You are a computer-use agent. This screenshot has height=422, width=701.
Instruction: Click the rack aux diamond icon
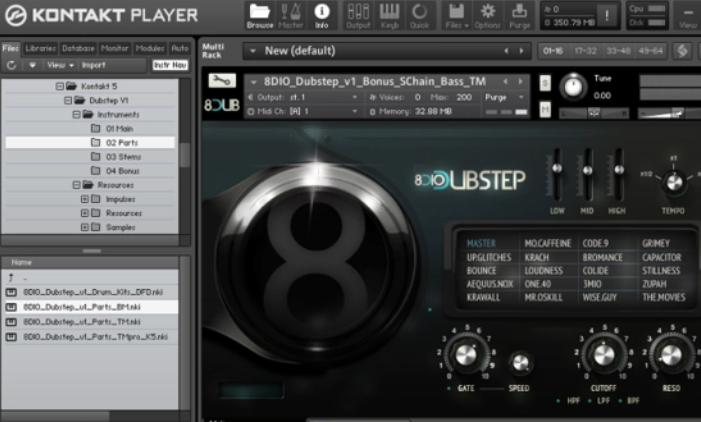(x=683, y=51)
